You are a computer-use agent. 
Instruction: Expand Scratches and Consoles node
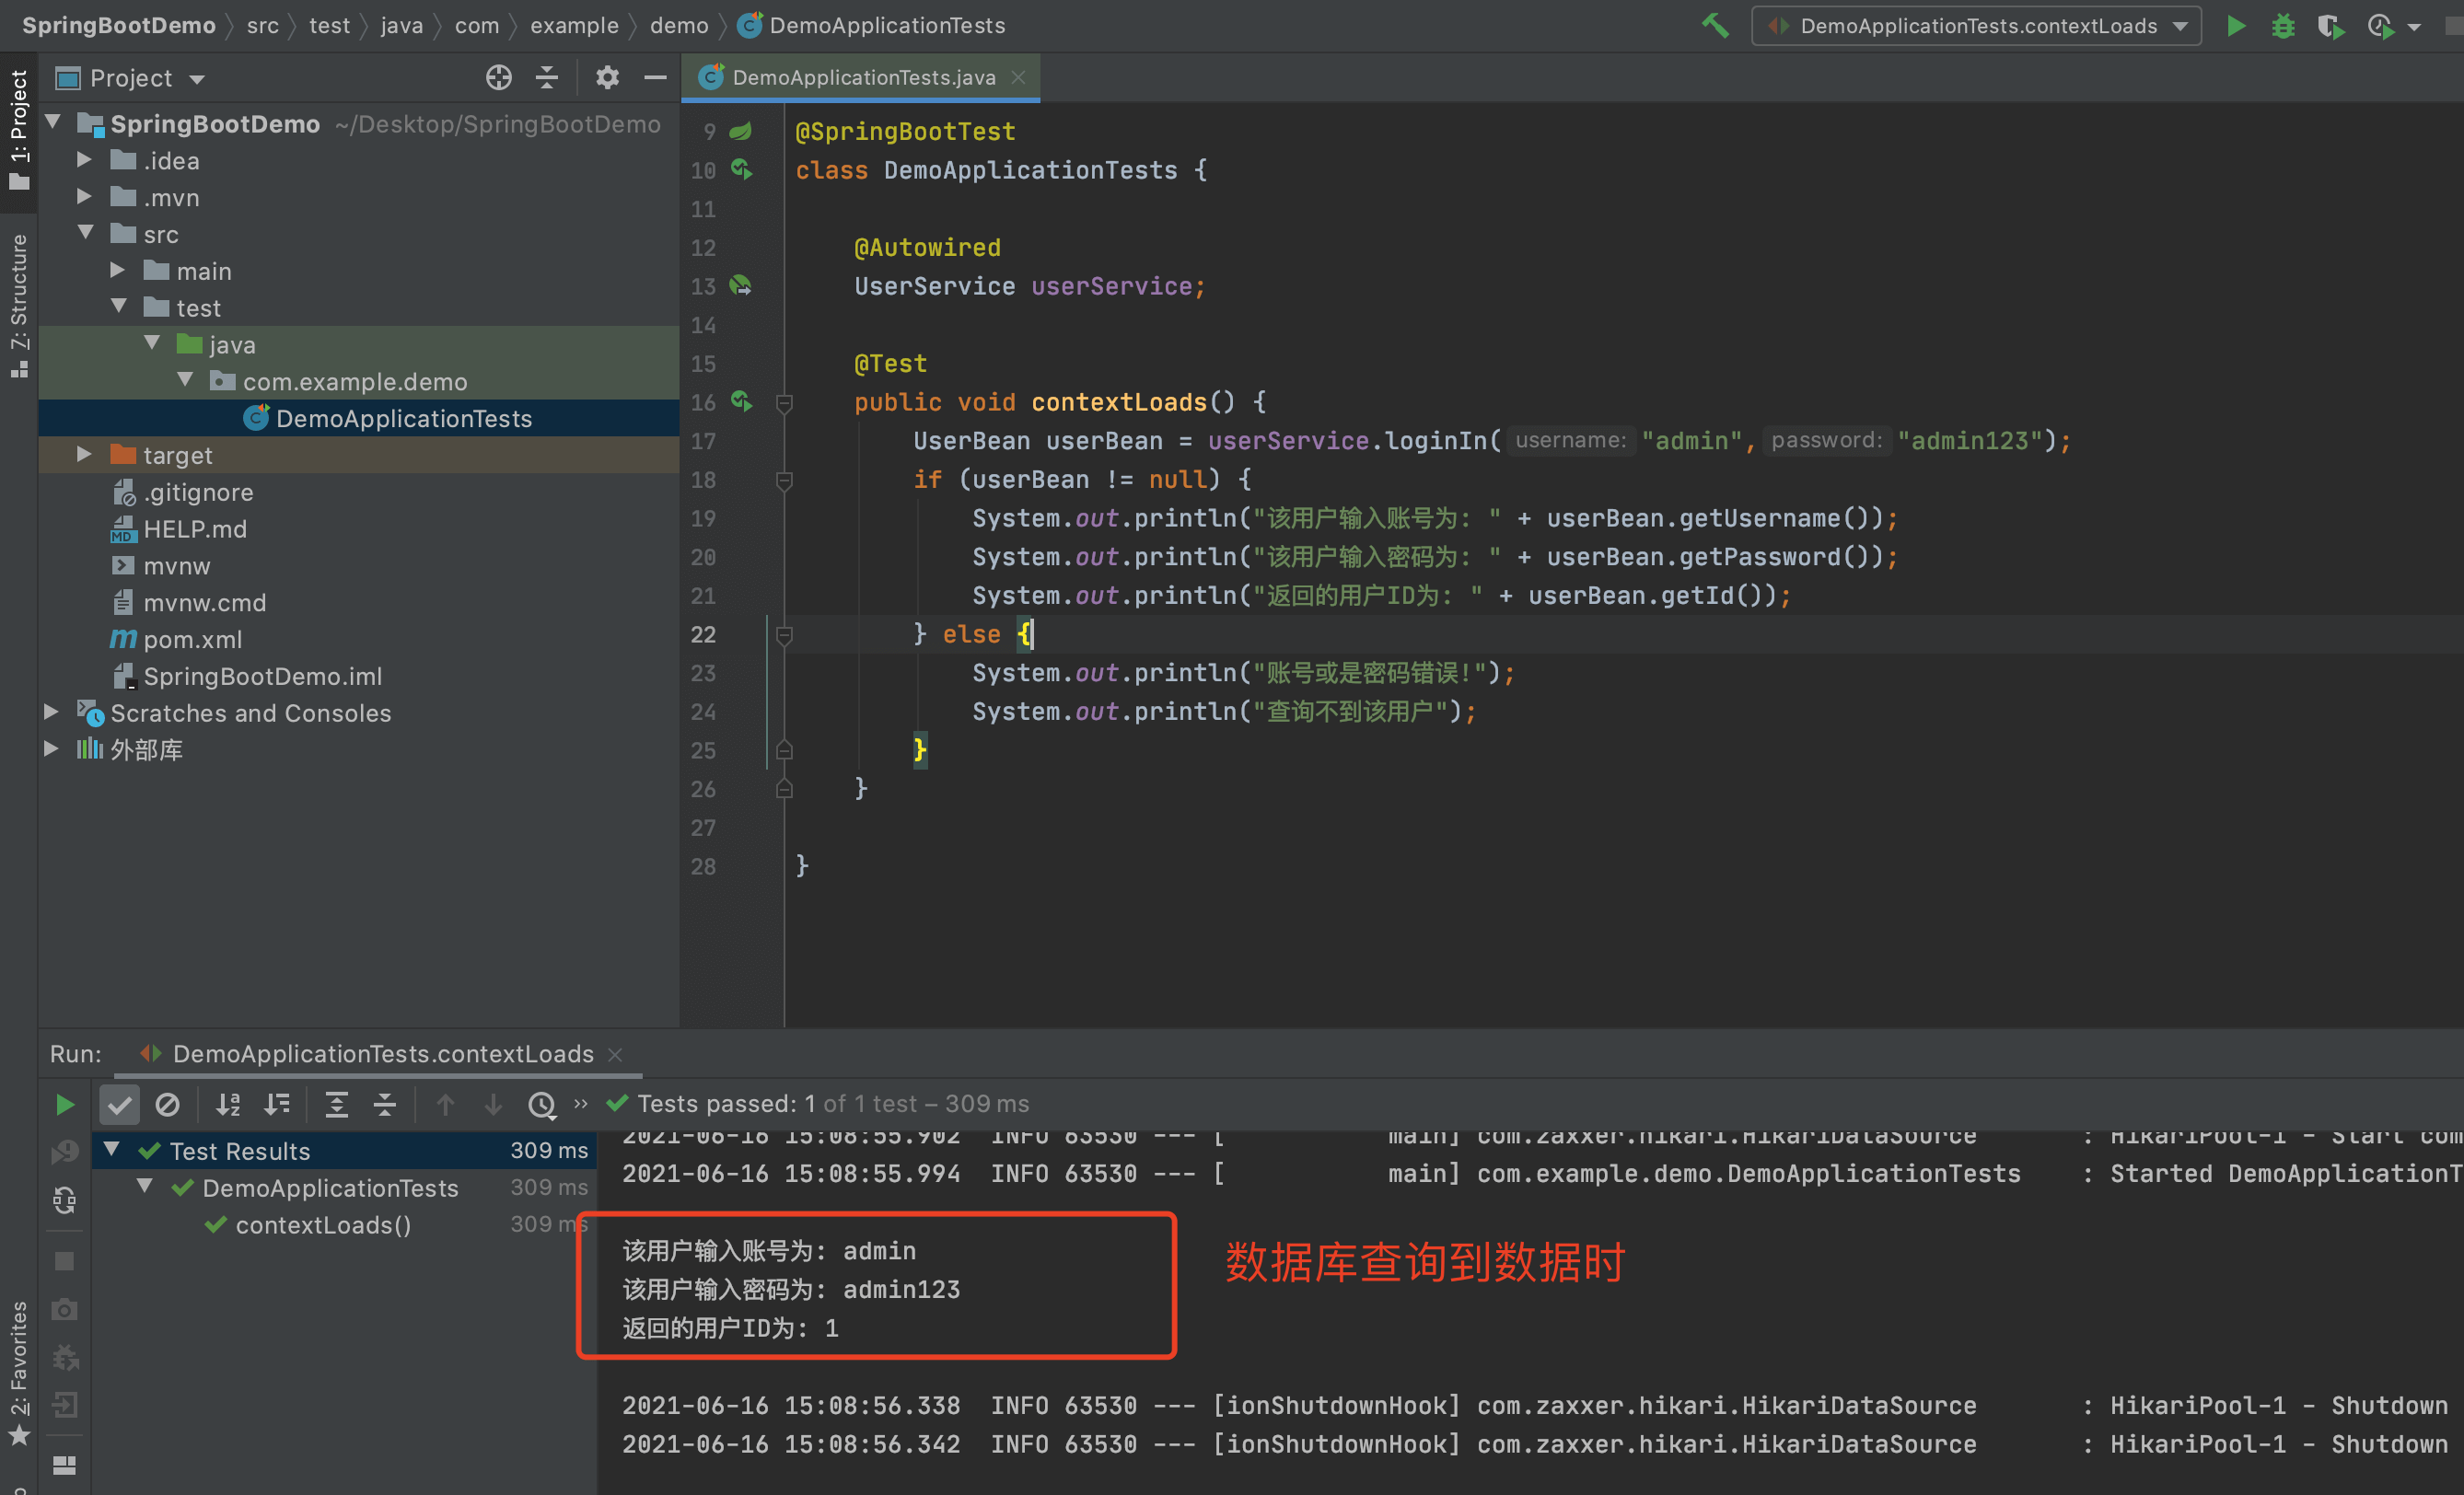pos(51,712)
